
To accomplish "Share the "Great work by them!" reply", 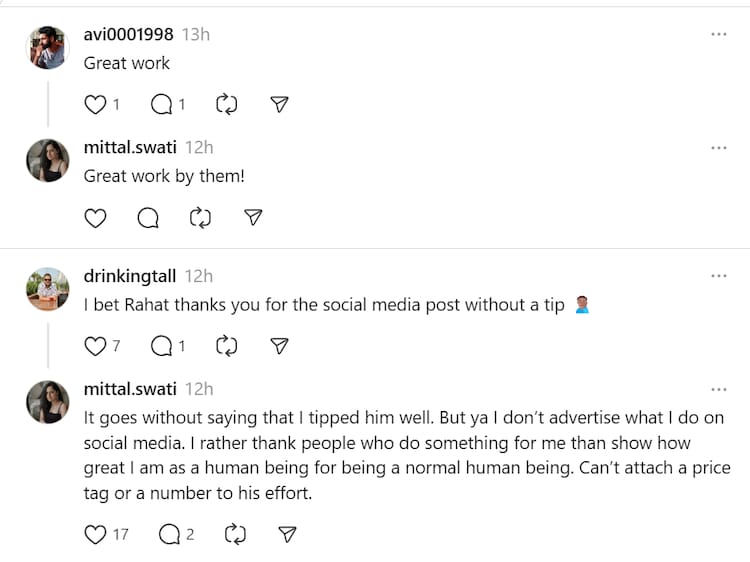I will [254, 218].
